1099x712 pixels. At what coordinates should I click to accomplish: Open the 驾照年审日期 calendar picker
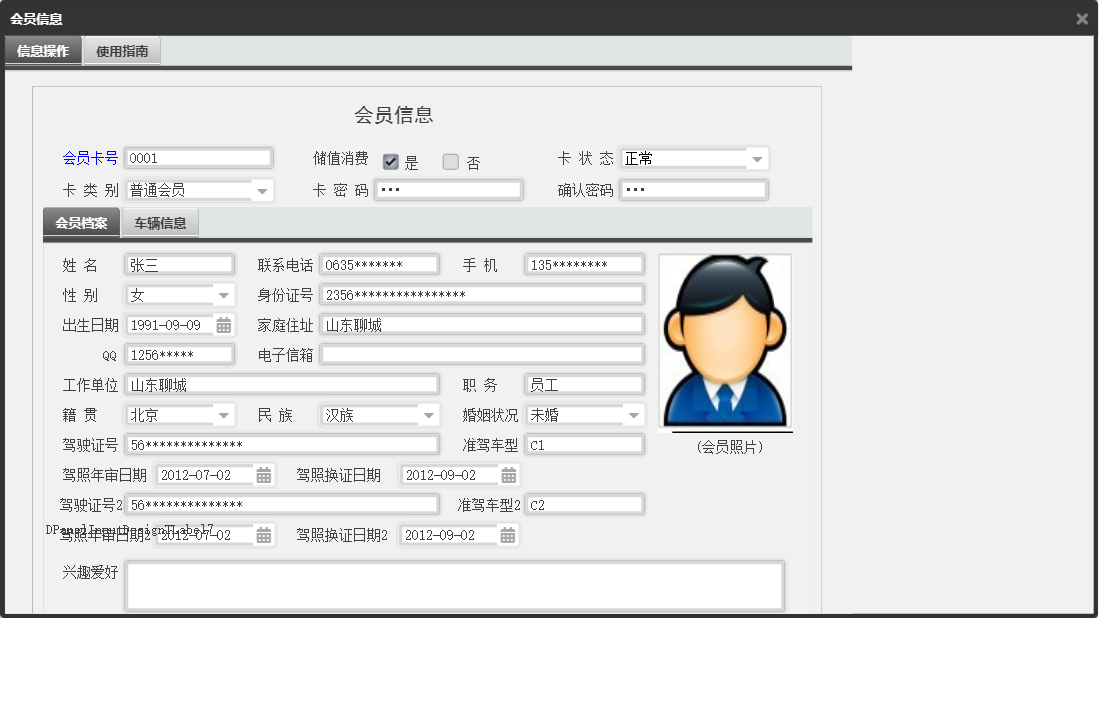[262, 475]
